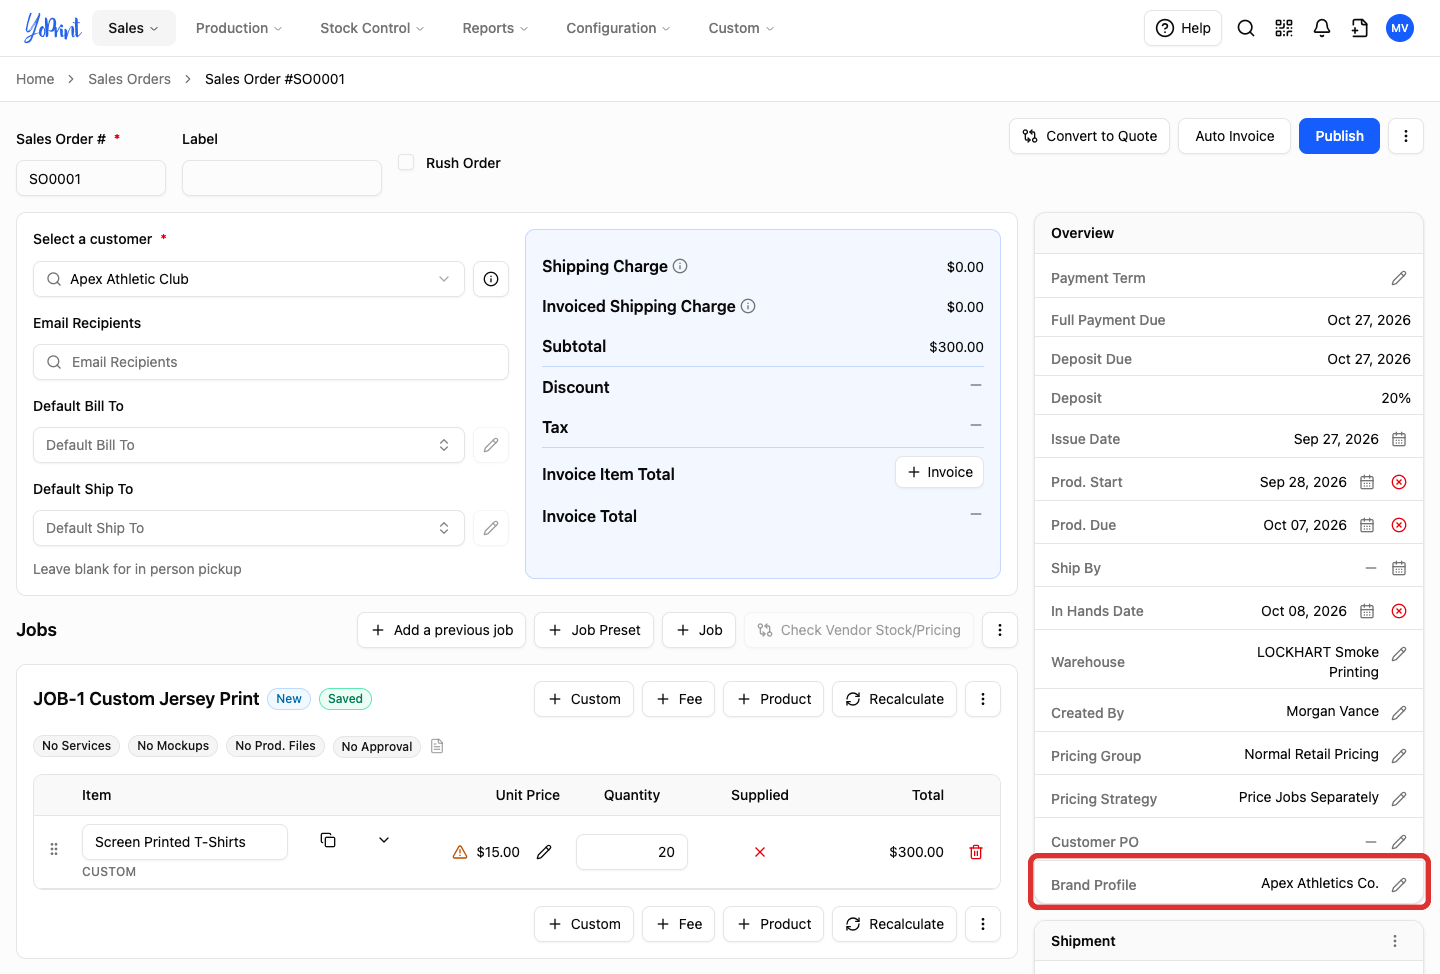Clear the Prod. Start date

pos(1399,482)
